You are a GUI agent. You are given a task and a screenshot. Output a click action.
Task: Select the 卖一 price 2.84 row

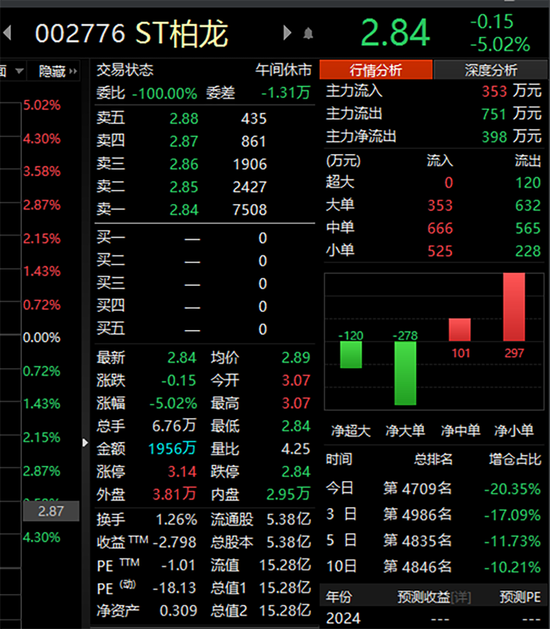pos(205,209)
